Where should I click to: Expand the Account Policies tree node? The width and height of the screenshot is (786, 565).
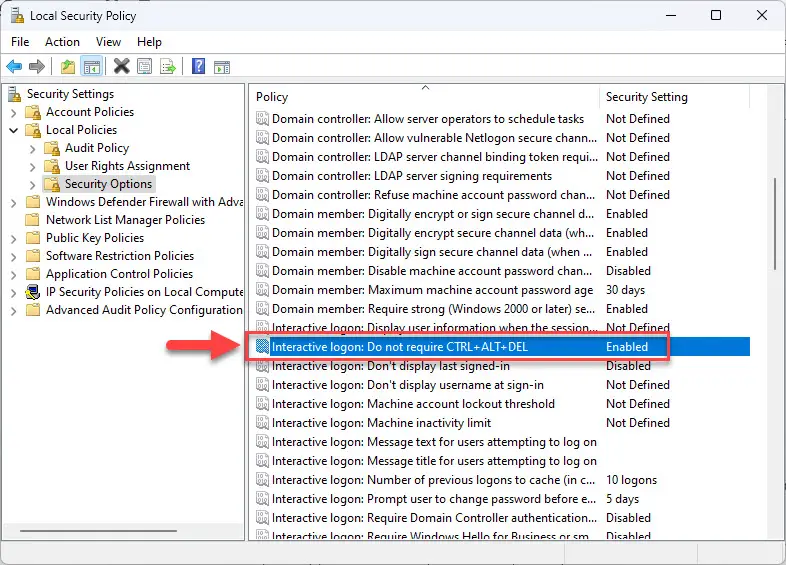pos(14,112)
